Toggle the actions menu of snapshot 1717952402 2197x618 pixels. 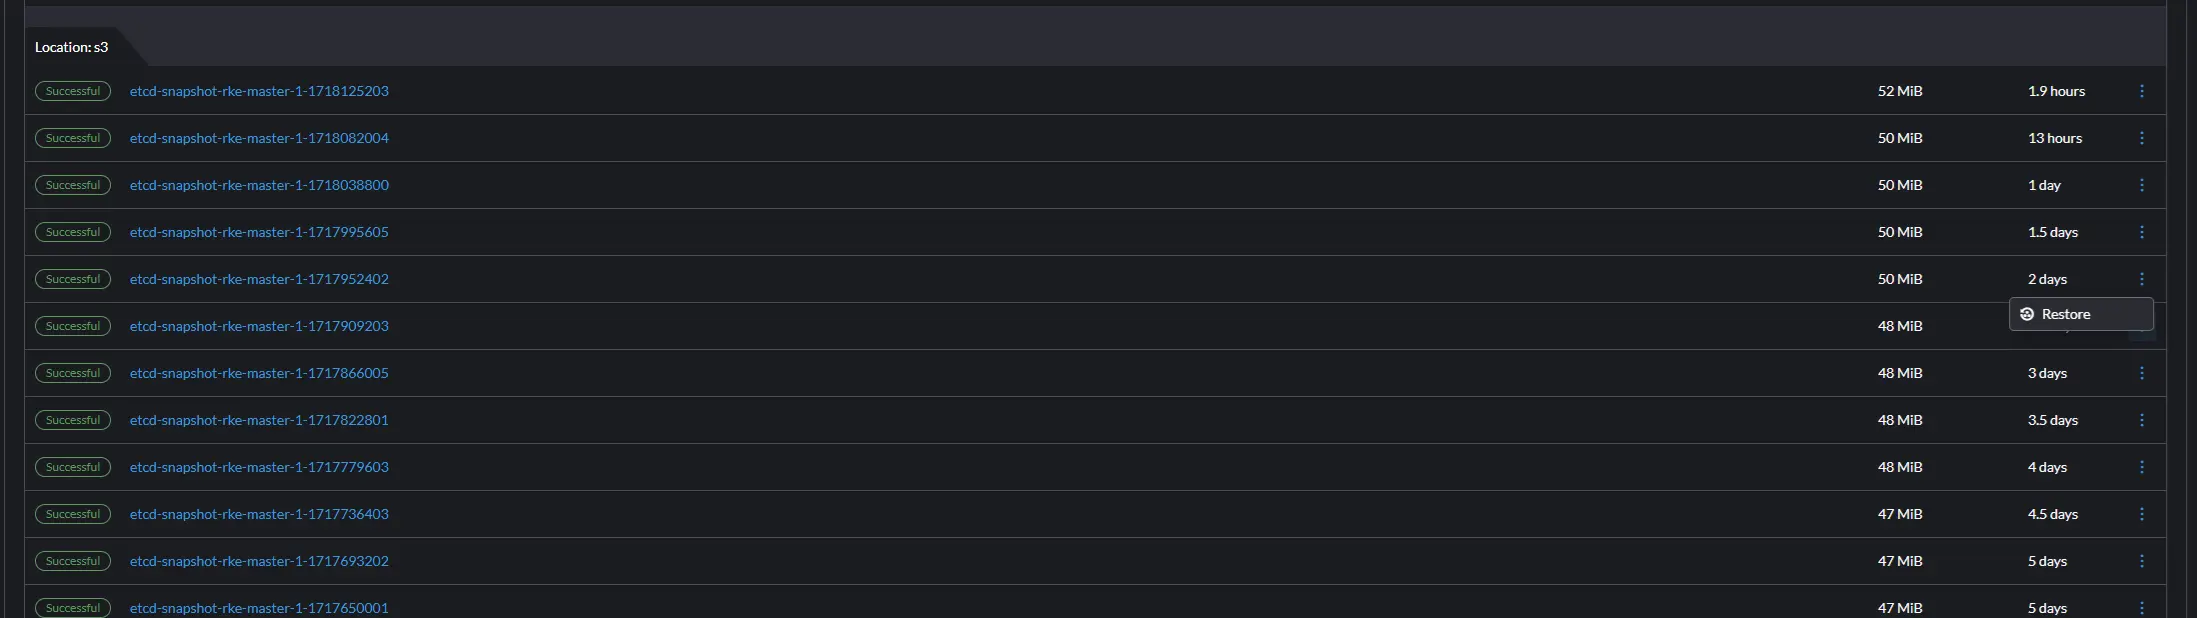(x=2141, y=279)
